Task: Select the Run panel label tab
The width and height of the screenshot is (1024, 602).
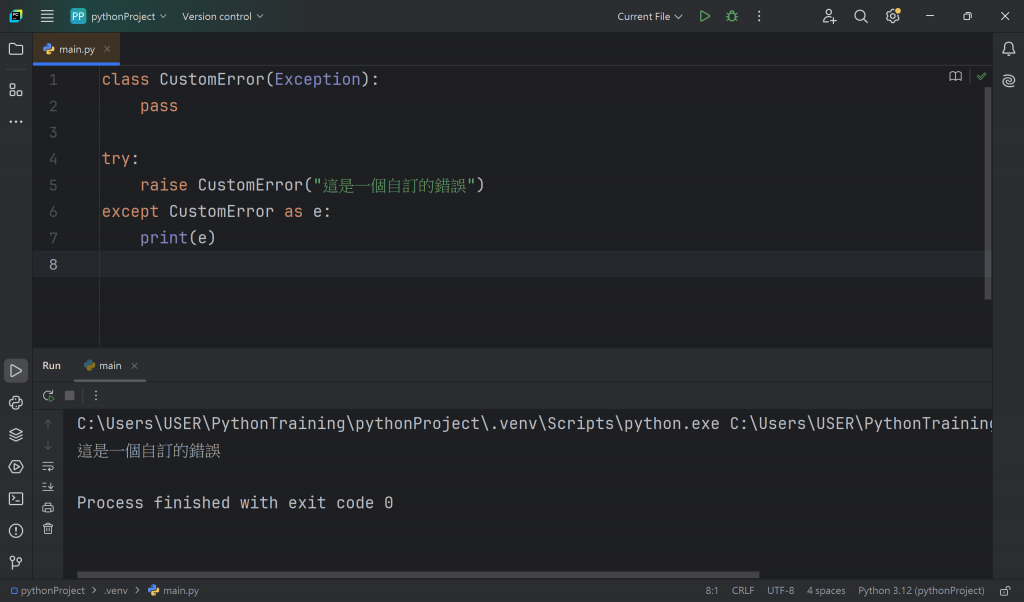Action: click(52, 366)
